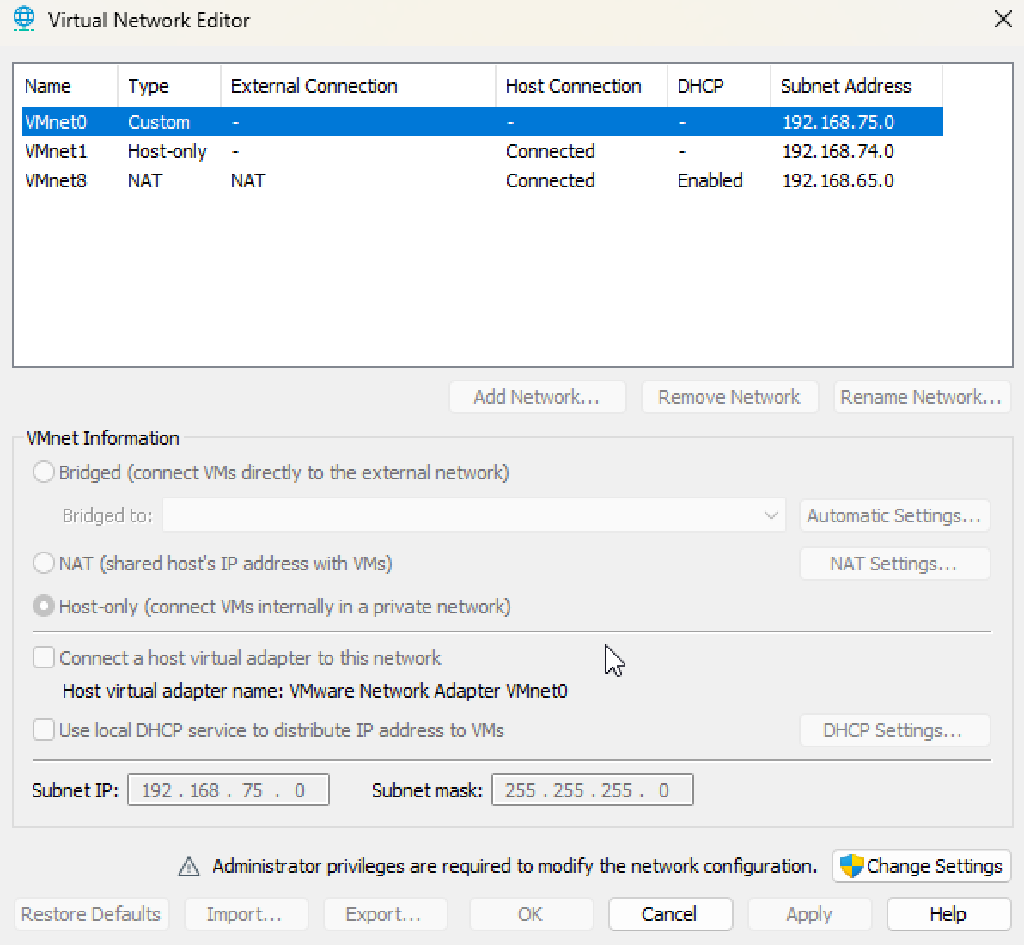Click Add Network to create a network
The width and height of the screenshot is (1024, 945).
[x=537, y=396]
